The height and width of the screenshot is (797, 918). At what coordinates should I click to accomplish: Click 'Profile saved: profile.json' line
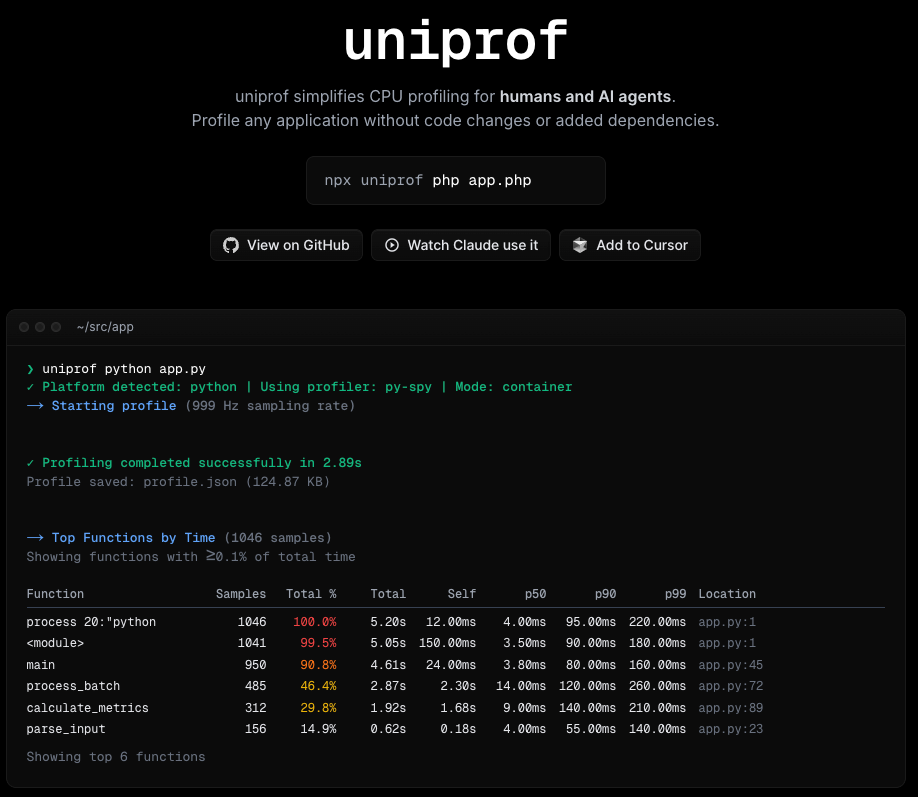178,482
